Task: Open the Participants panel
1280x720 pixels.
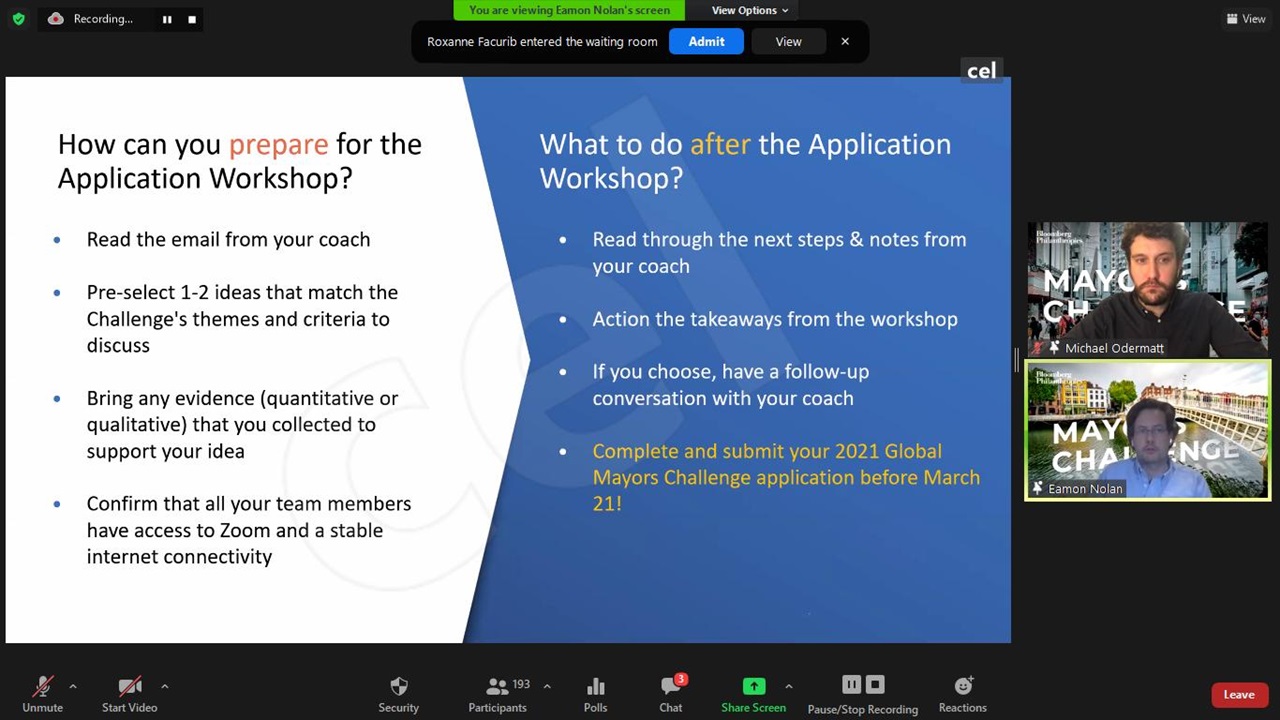Action: click(497, 686)
